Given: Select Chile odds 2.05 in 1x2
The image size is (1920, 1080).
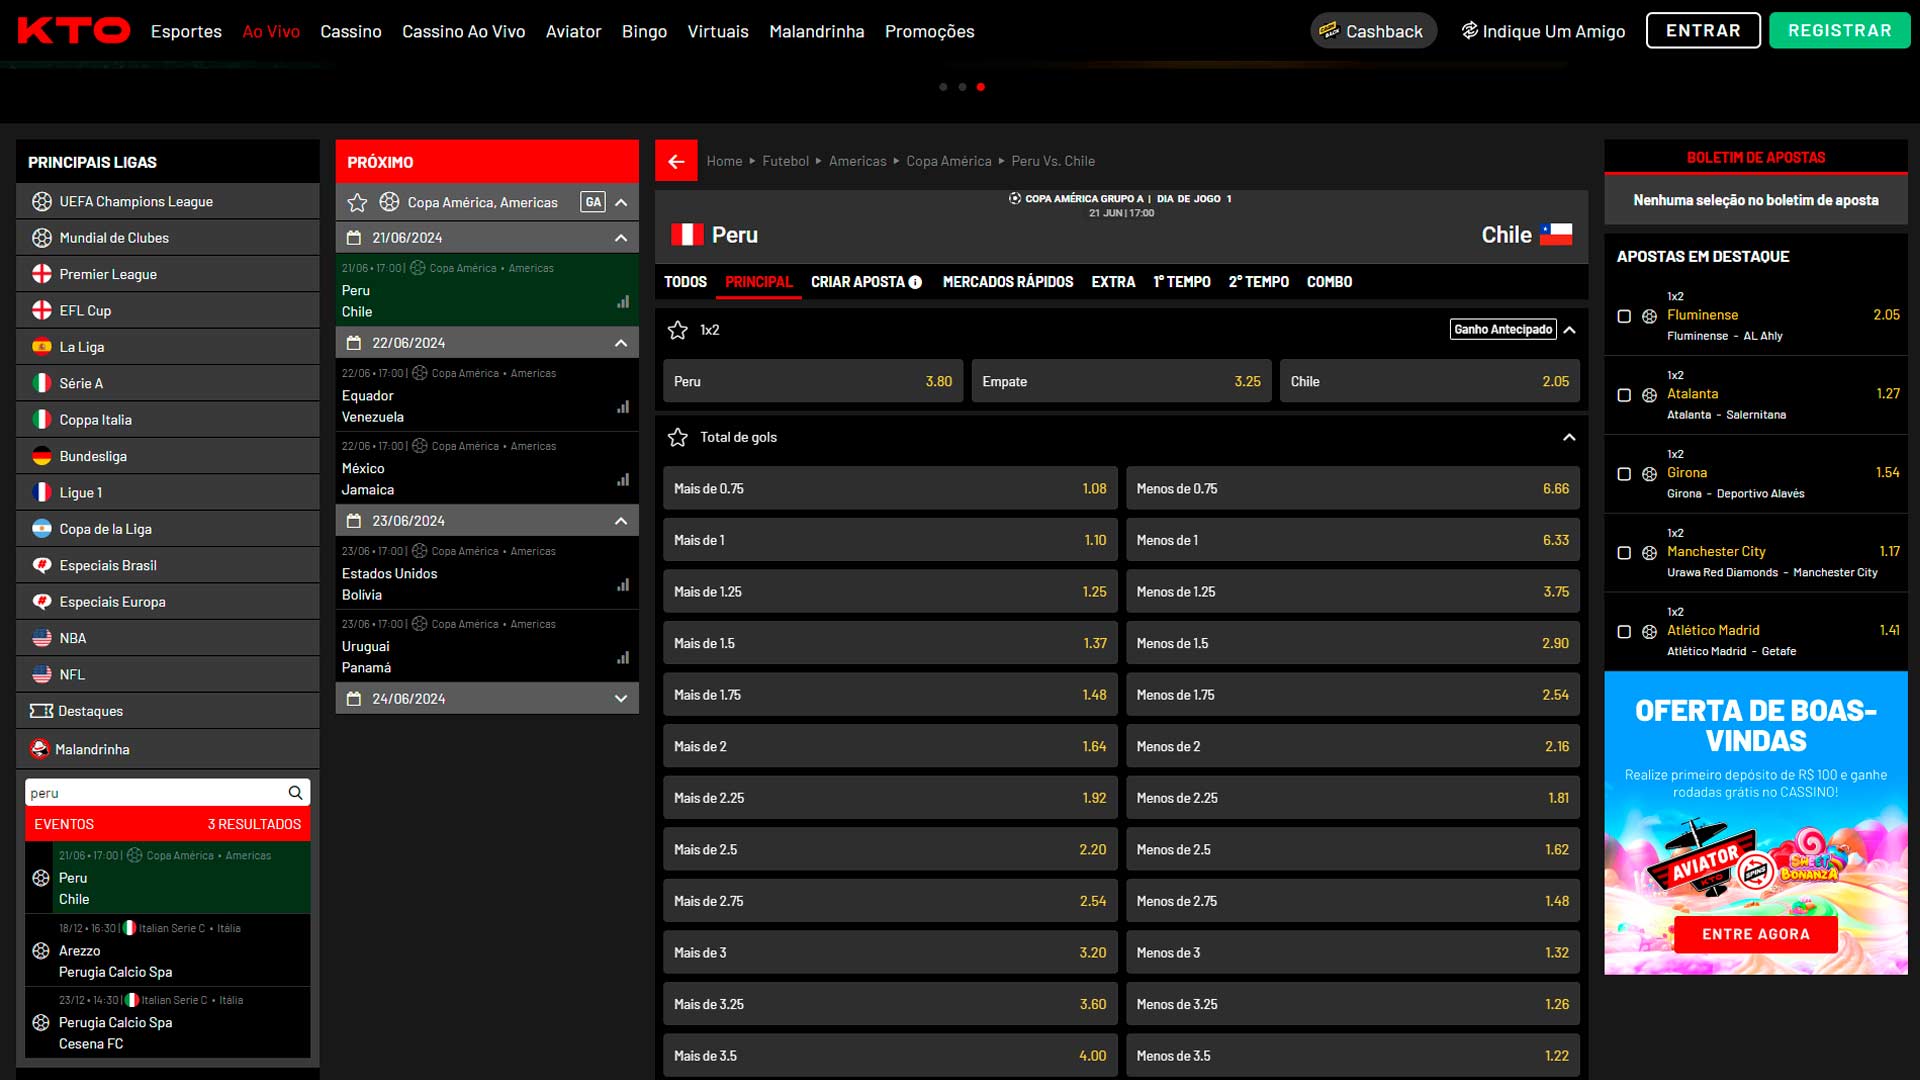Looking at the screenshot, I should tap(1430, 381).
